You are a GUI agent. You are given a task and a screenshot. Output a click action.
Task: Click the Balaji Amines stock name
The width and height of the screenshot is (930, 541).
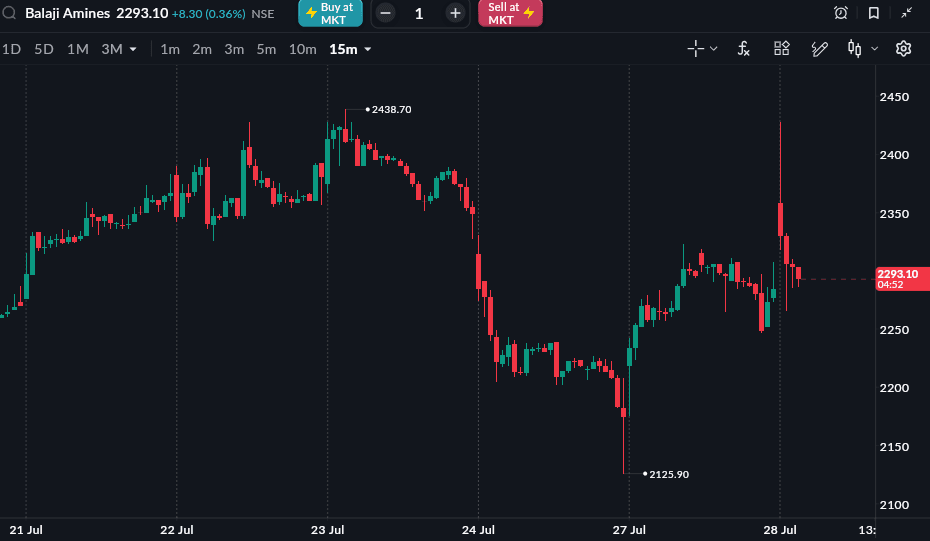point(68,13)
